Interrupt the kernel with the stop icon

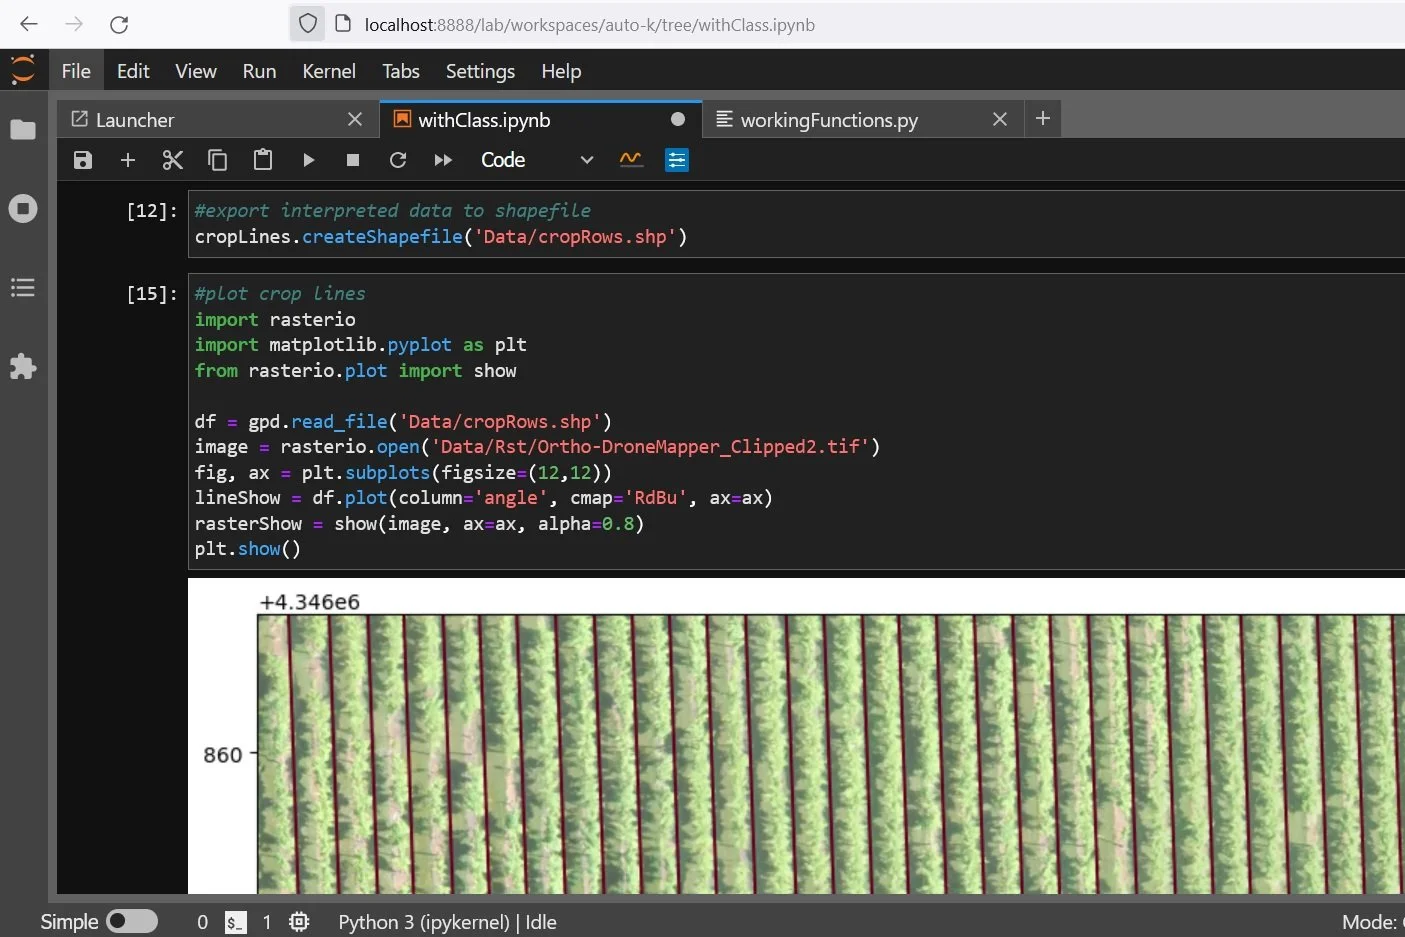[352, 160]
